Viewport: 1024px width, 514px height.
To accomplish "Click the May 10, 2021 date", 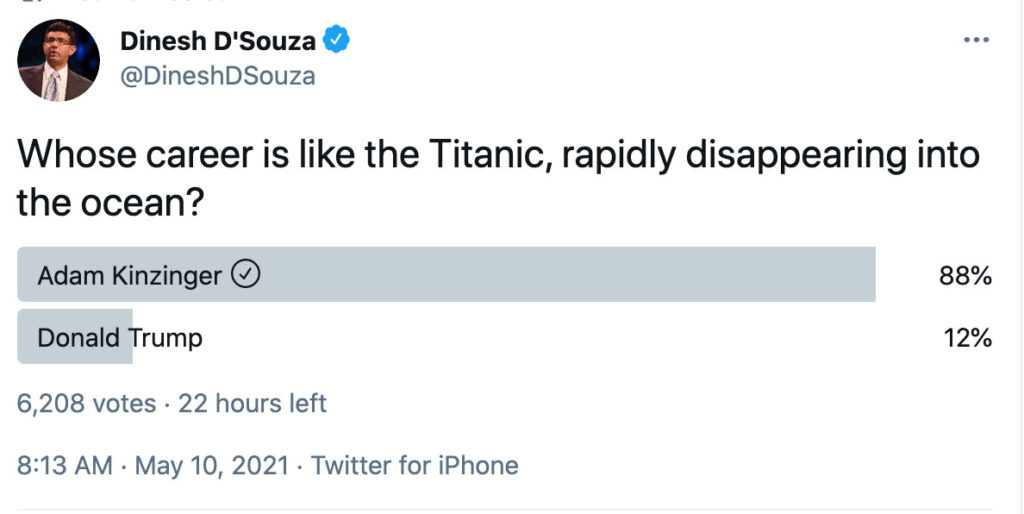I will pyautogui.click(x=212, y=465).
